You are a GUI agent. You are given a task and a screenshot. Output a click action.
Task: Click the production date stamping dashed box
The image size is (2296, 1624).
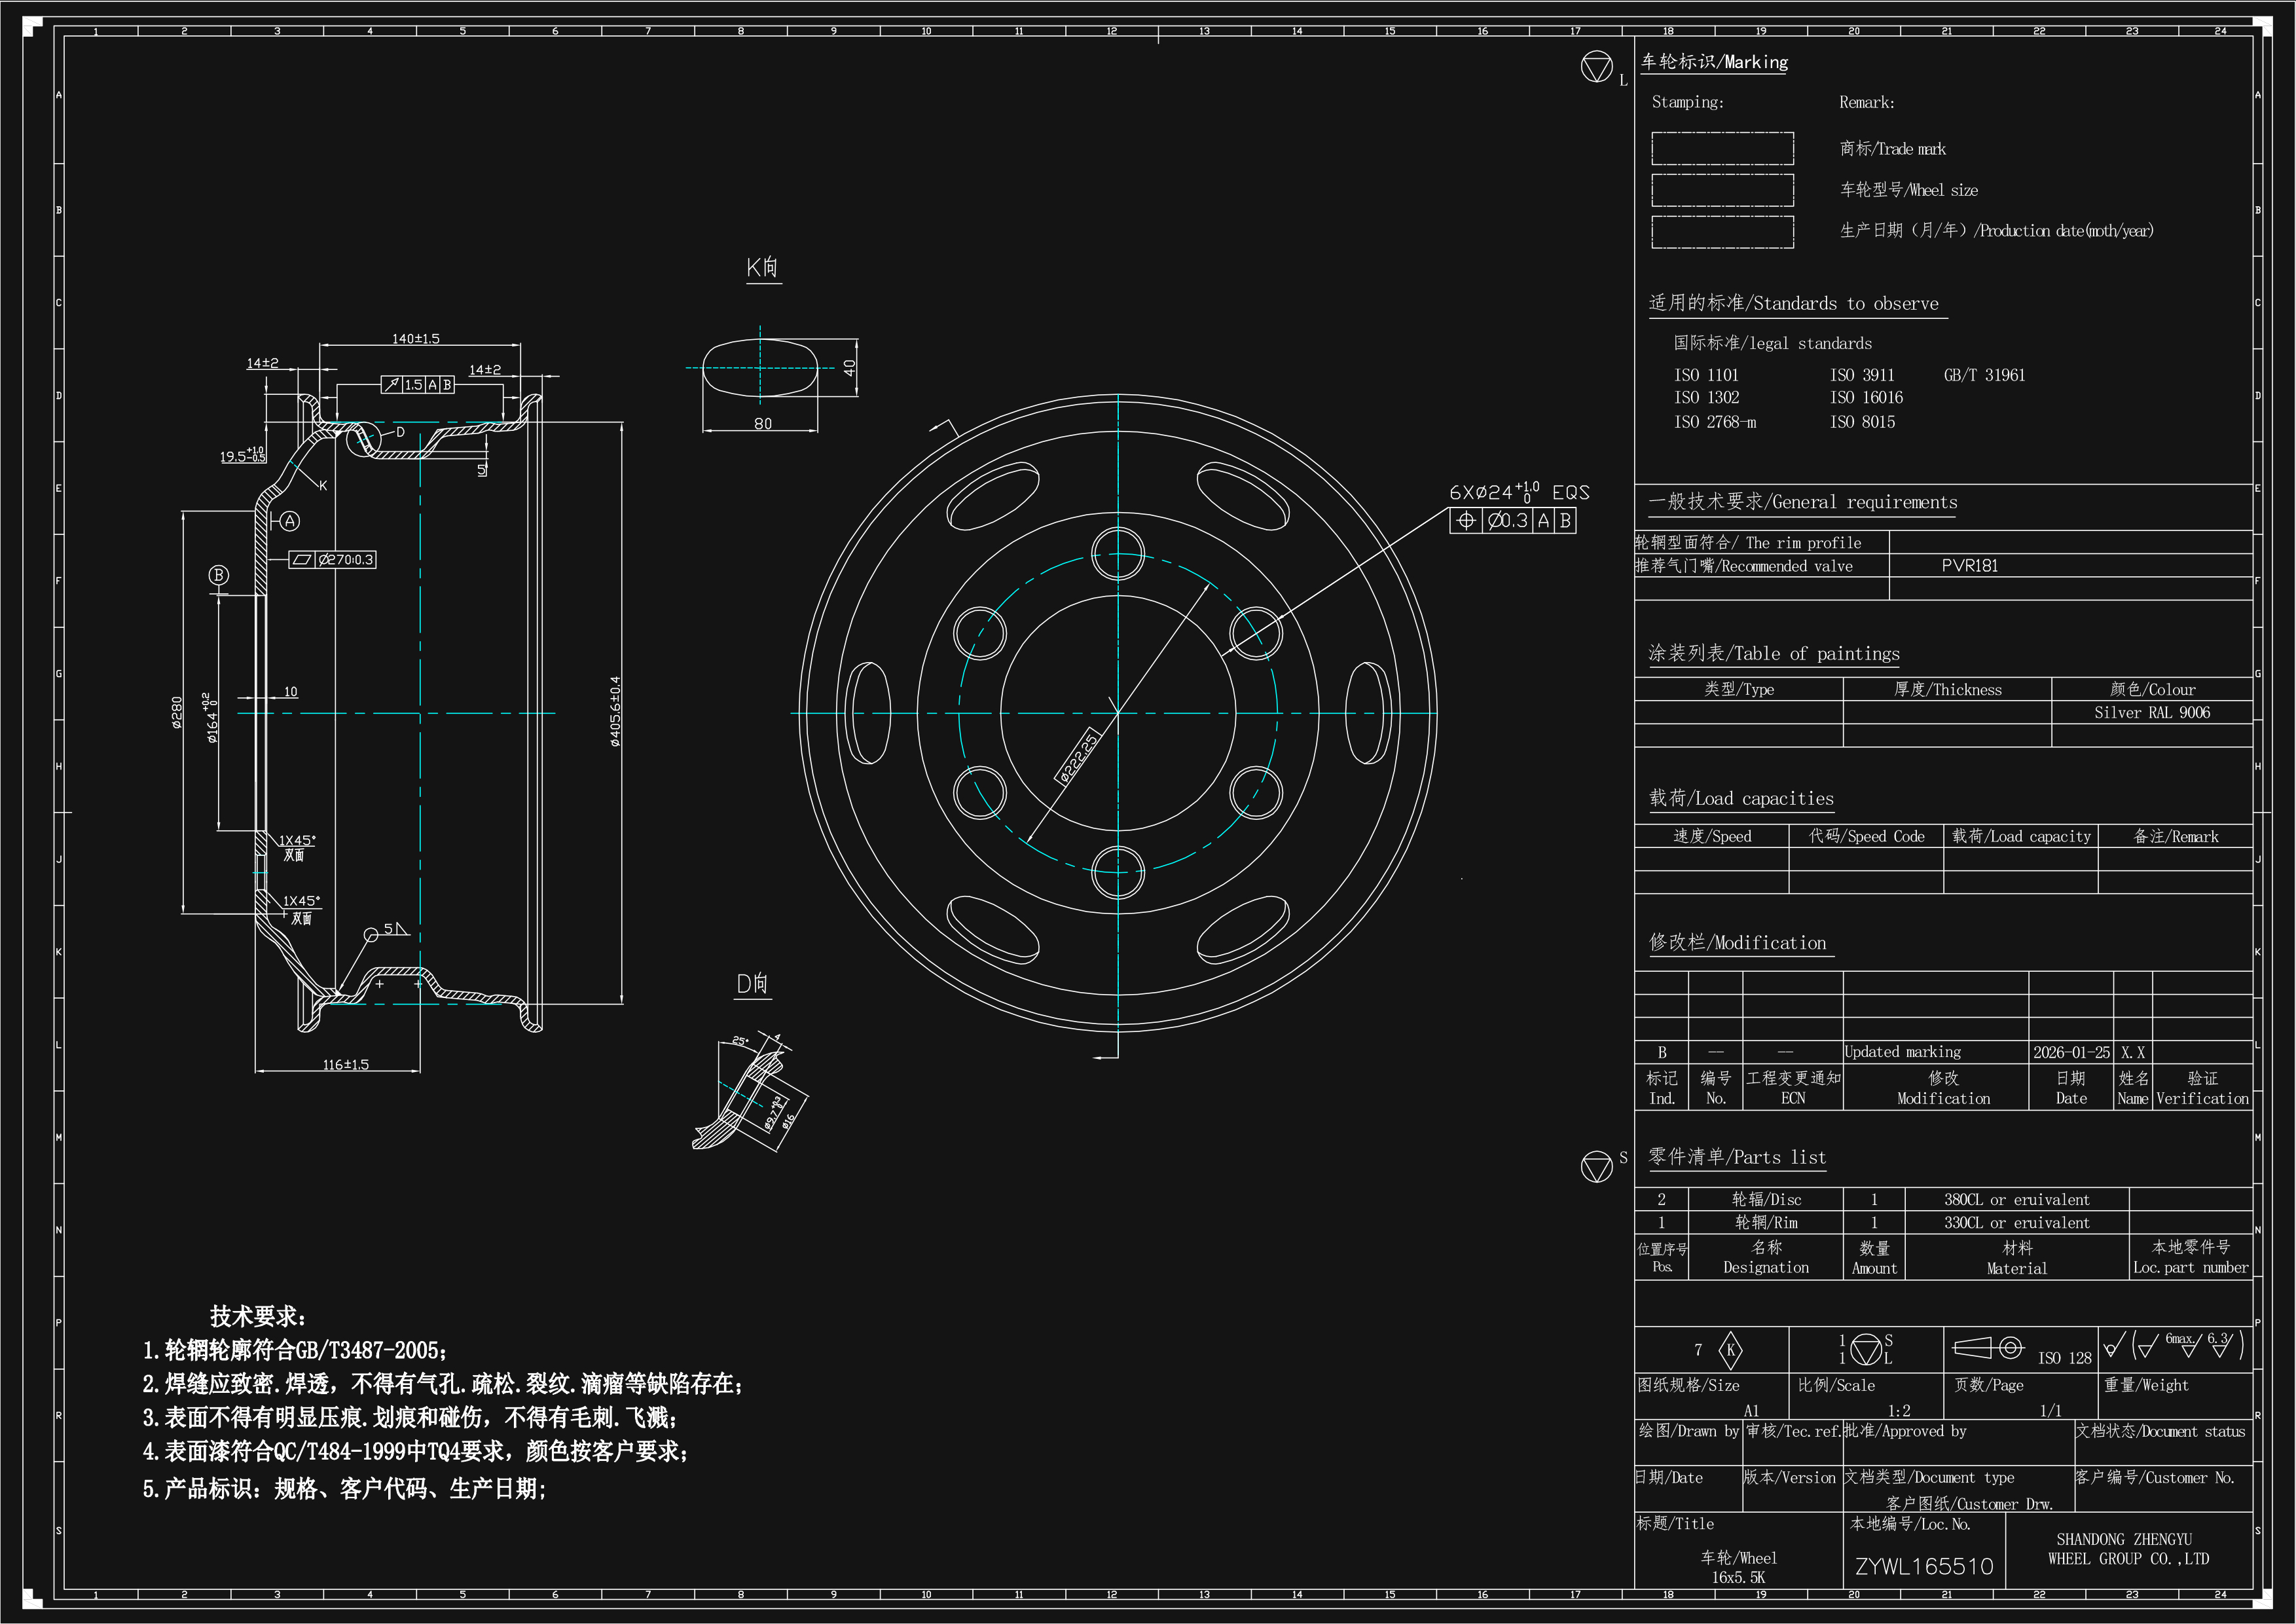point(1722,231)
